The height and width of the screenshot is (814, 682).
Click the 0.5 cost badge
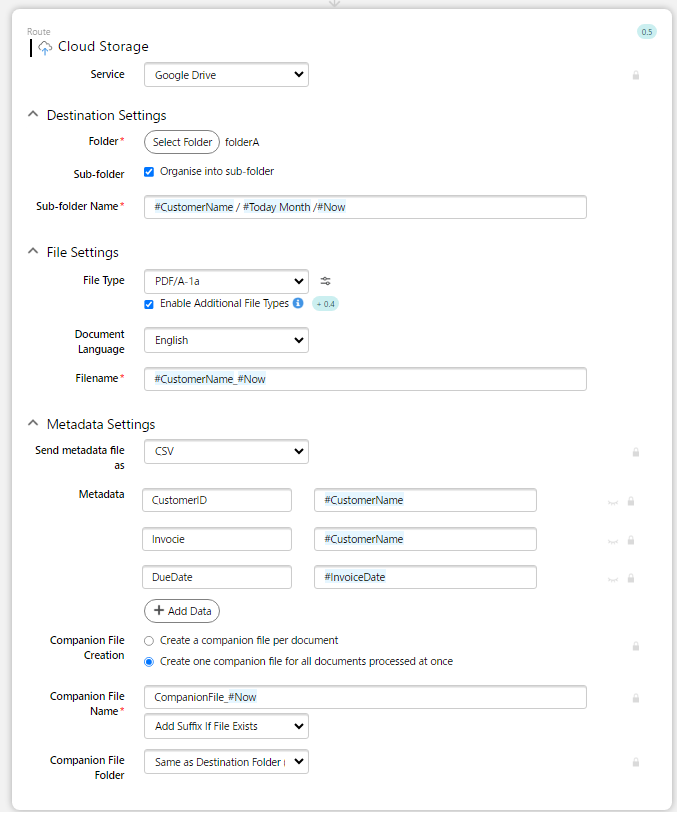(646, 32)
